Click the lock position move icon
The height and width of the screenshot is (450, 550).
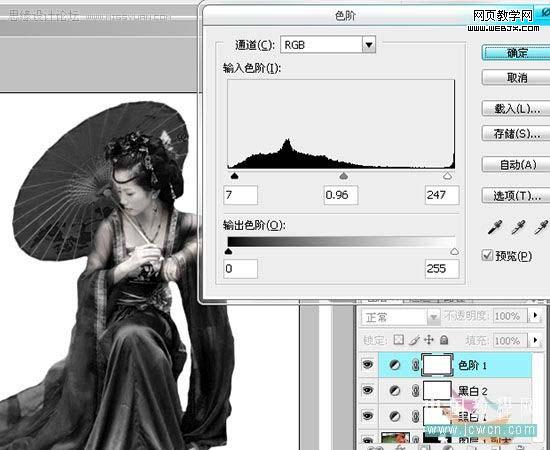pos(429,340)
